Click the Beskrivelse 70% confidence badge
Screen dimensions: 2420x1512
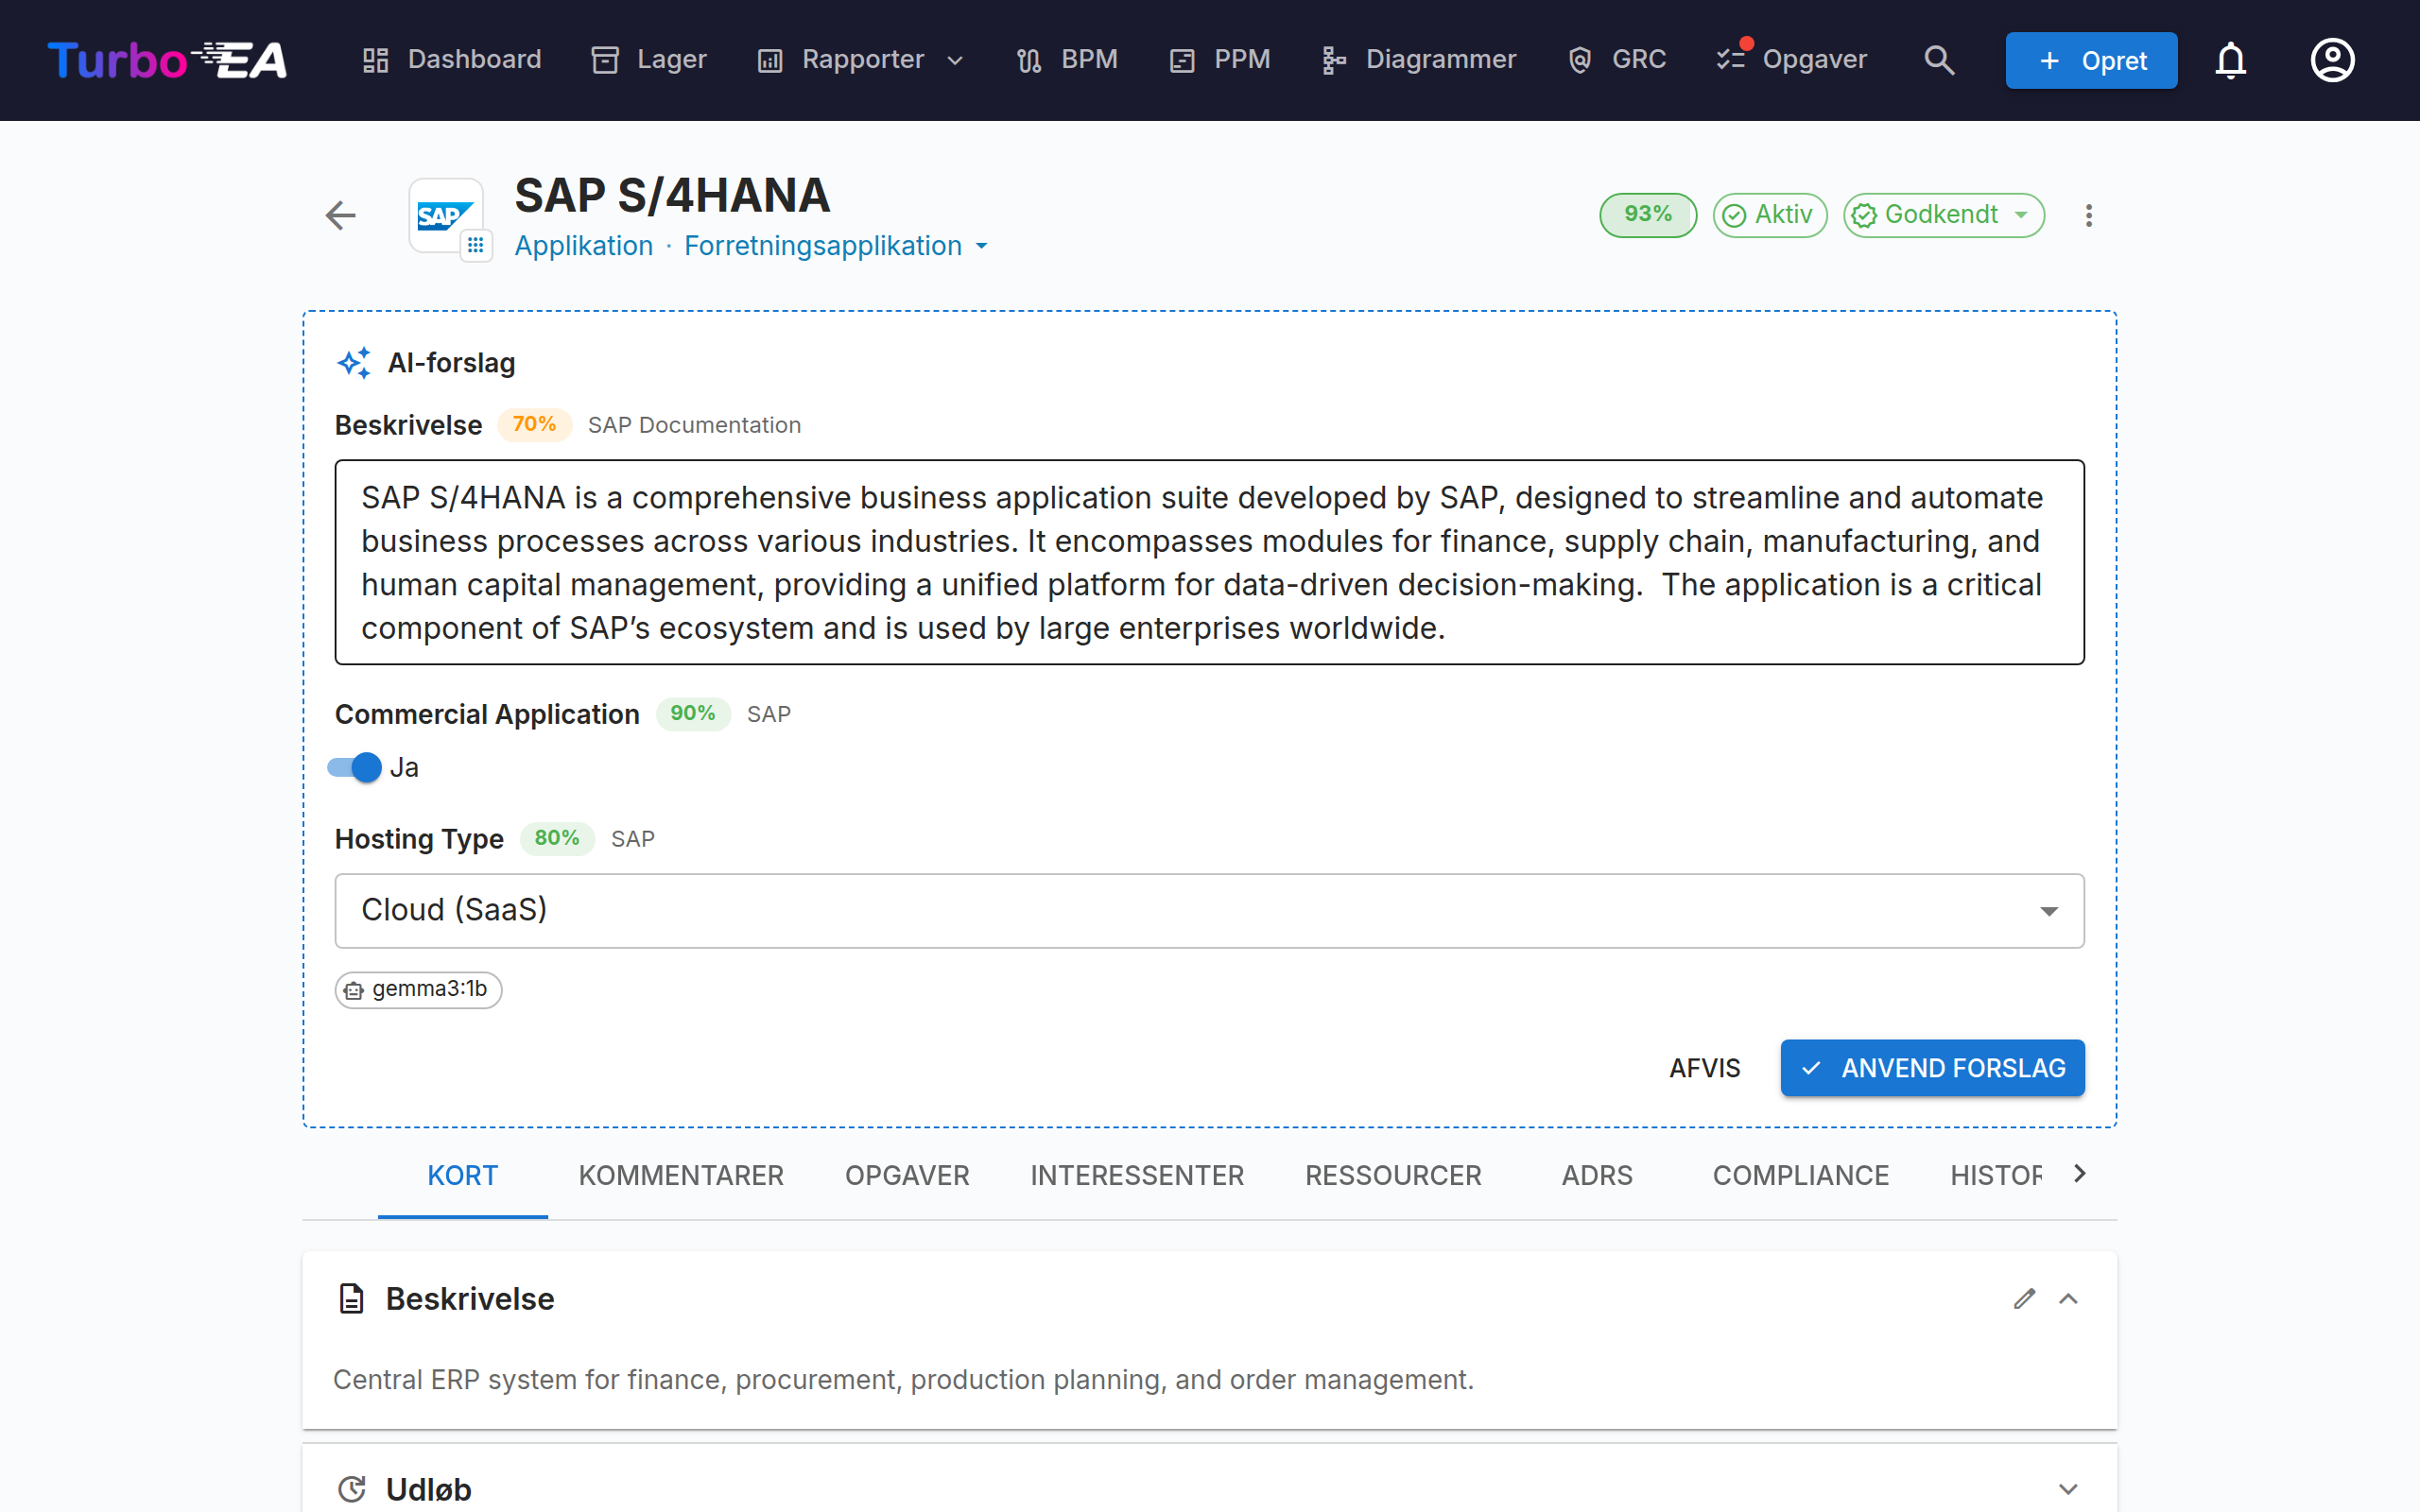pyautogui.click(x=534, y=425)
